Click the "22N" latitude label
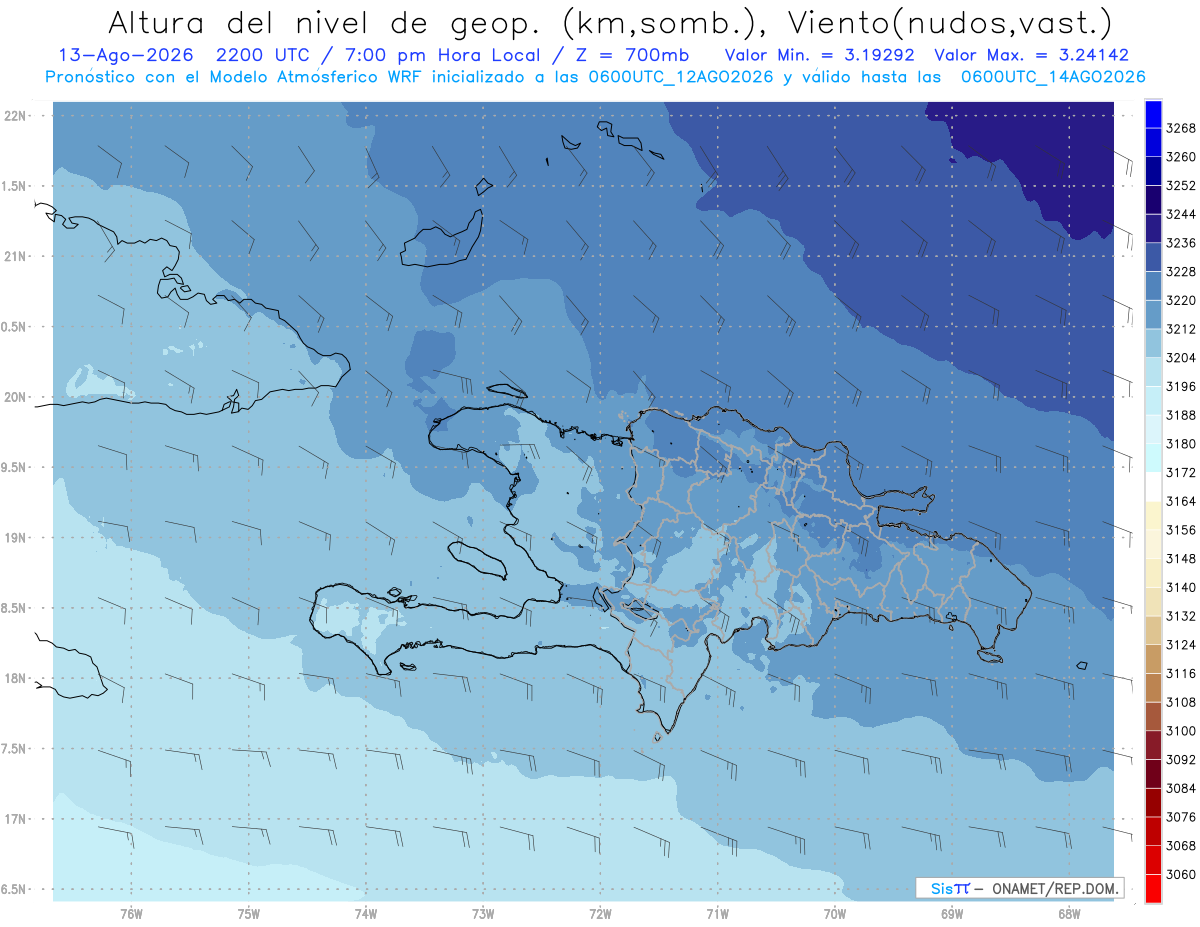 14,116
